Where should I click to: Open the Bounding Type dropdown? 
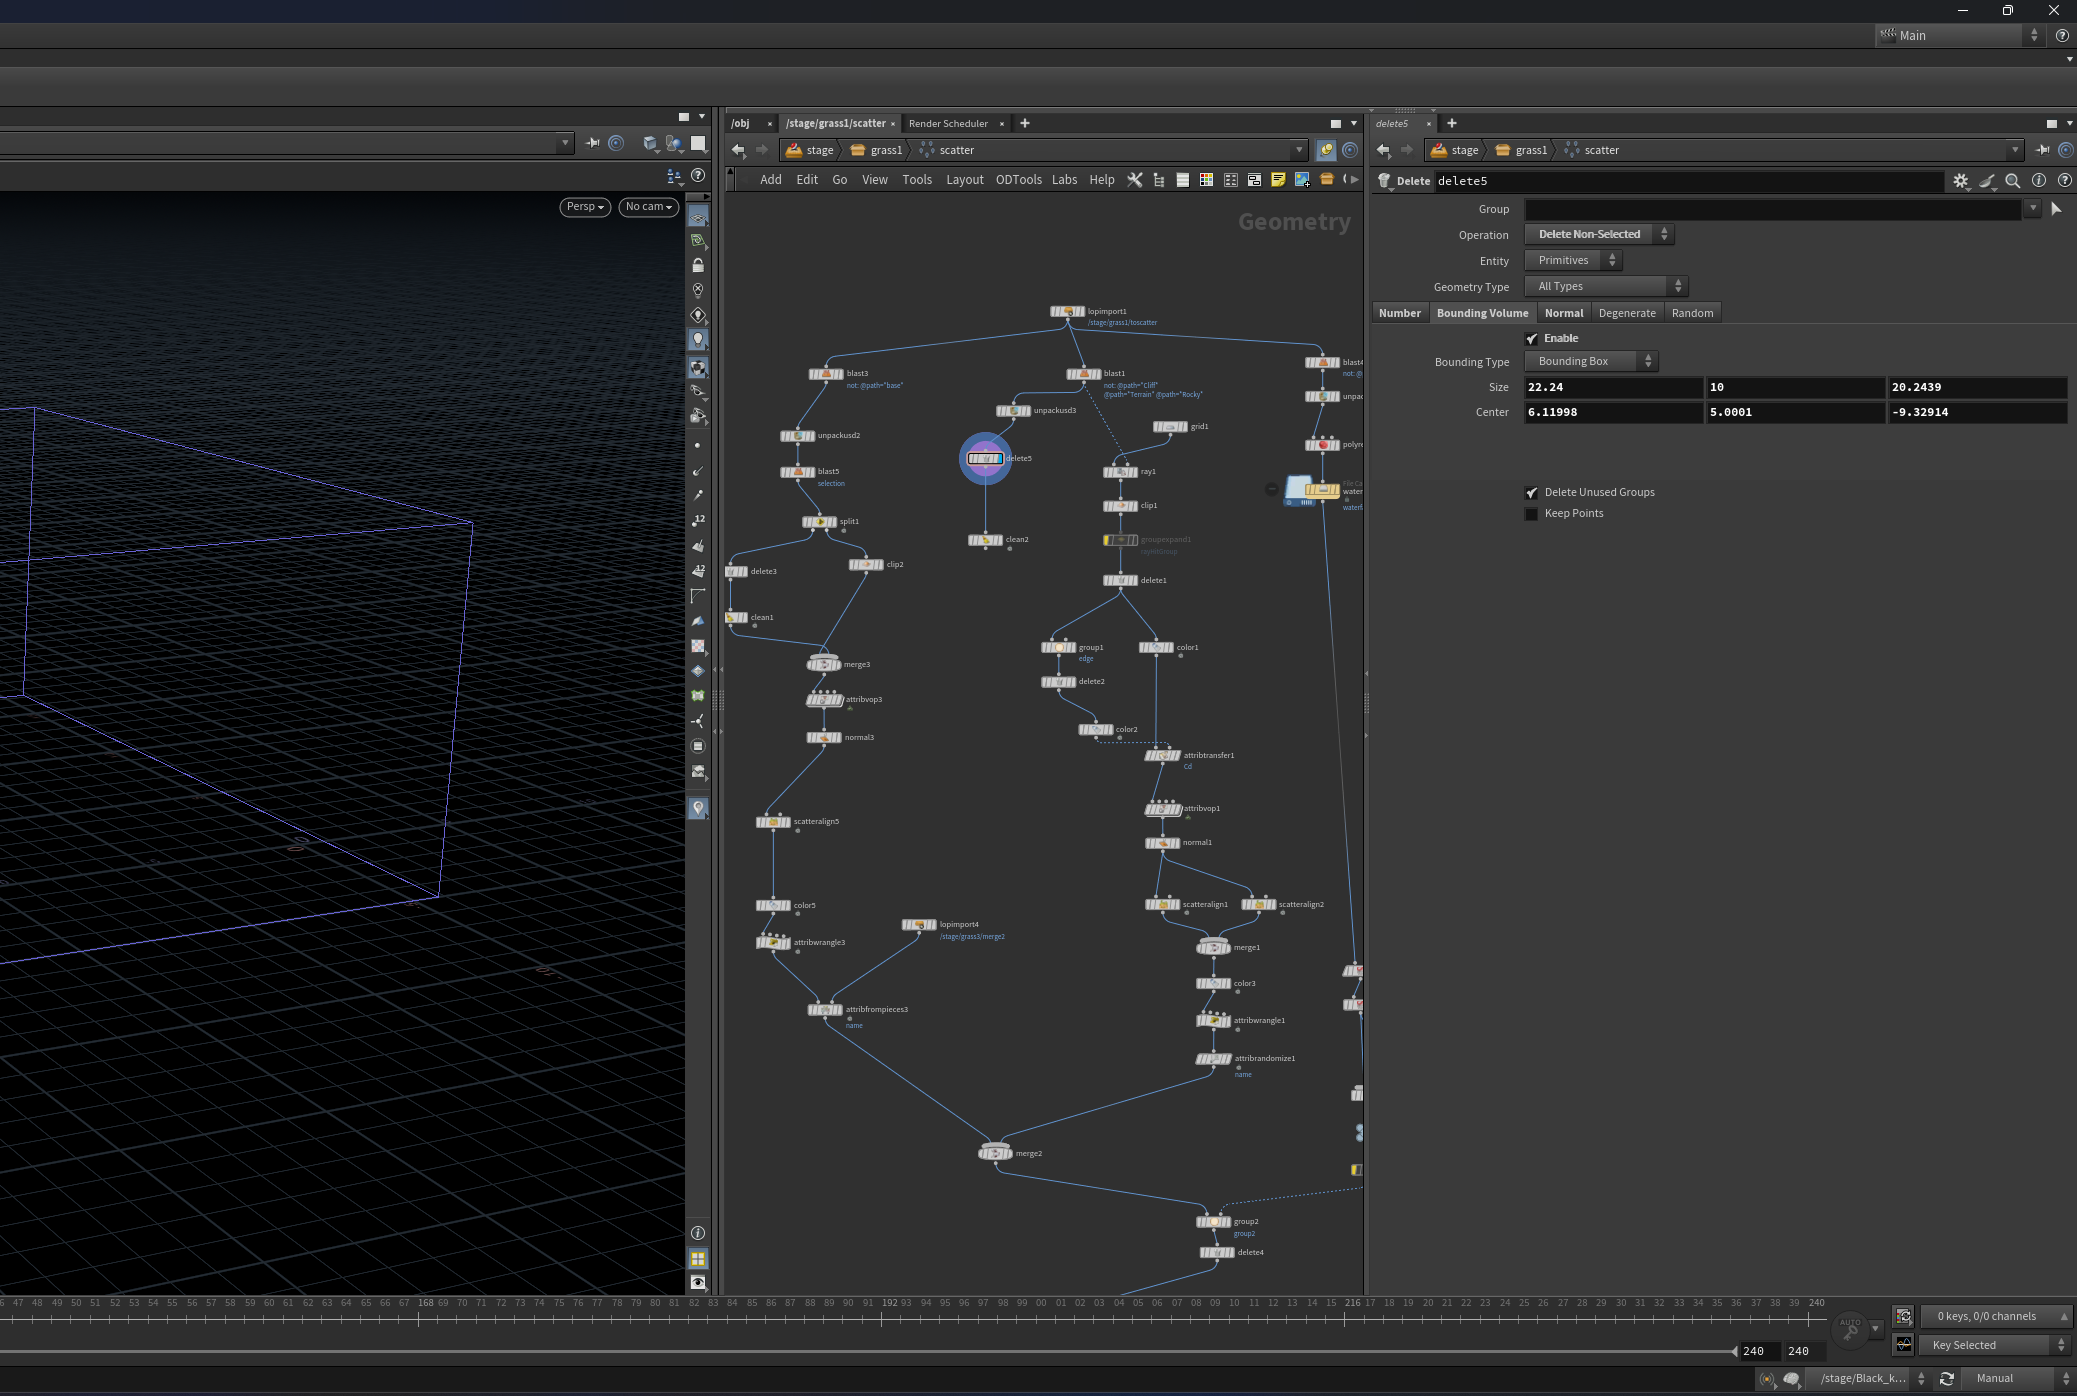1590,361
